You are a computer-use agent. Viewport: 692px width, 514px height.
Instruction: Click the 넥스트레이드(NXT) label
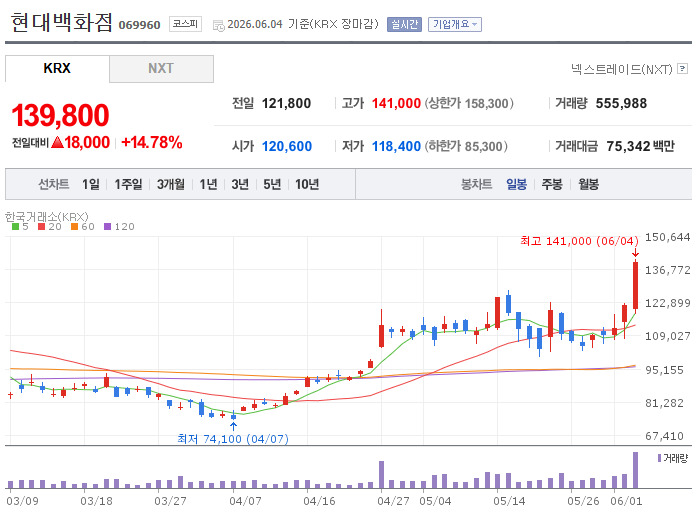(x=621, y=69)
